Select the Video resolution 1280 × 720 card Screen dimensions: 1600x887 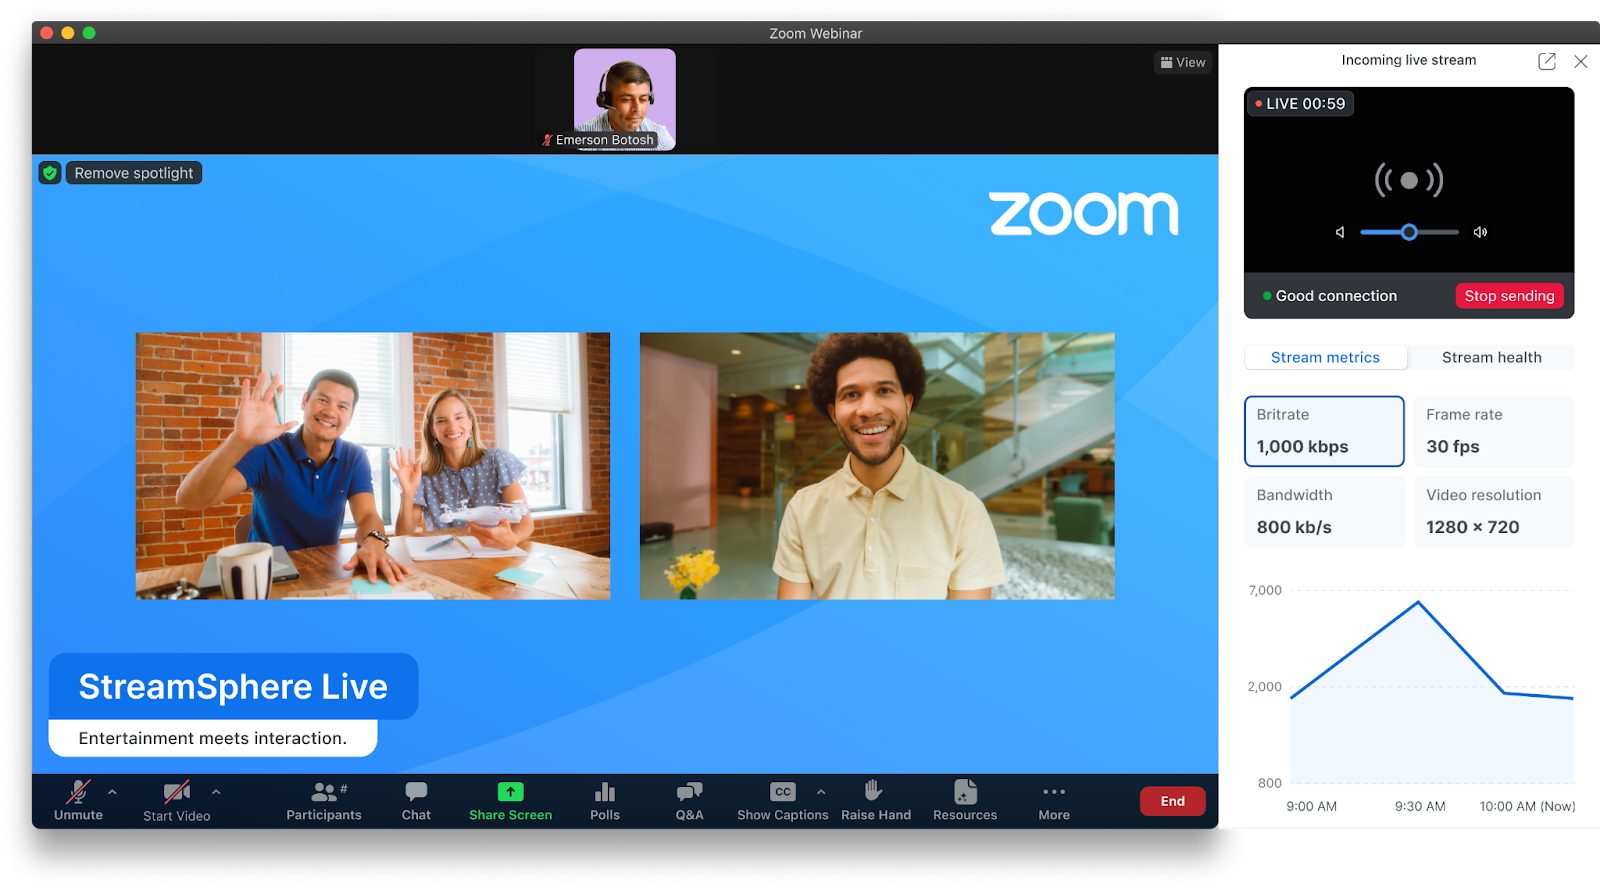1494,512
